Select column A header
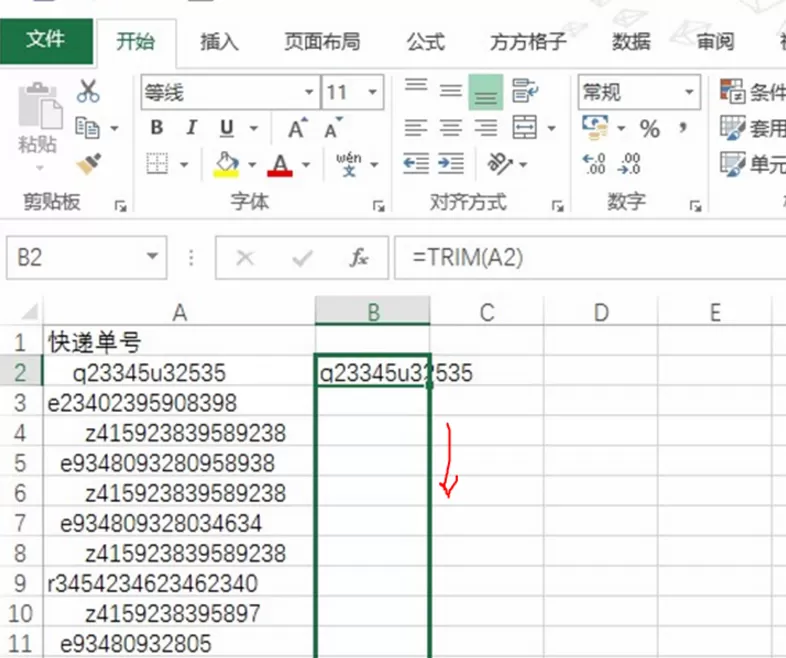786x658 pixels. click(x=179, y=312)
